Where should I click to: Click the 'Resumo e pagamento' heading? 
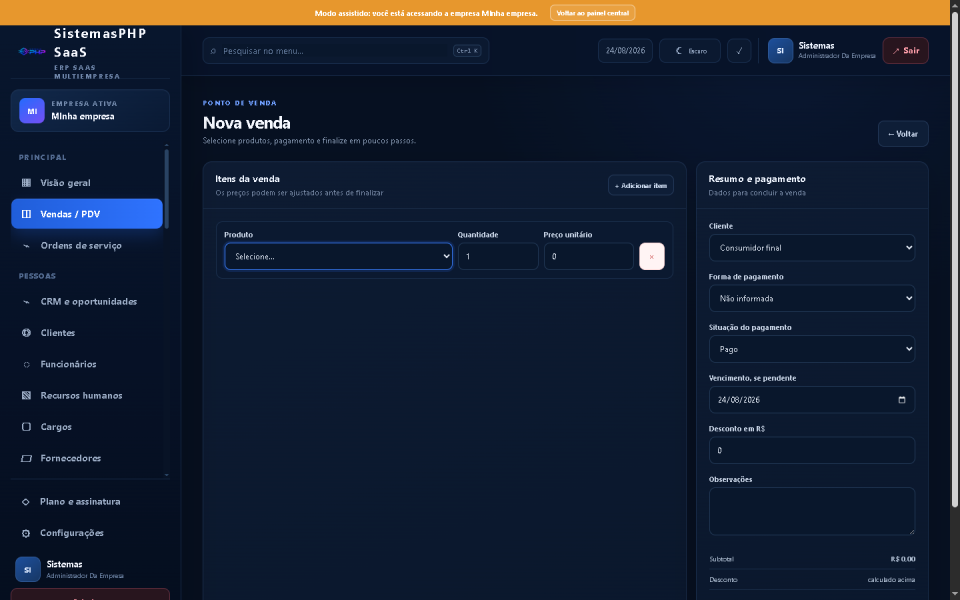tap(757, 179)
